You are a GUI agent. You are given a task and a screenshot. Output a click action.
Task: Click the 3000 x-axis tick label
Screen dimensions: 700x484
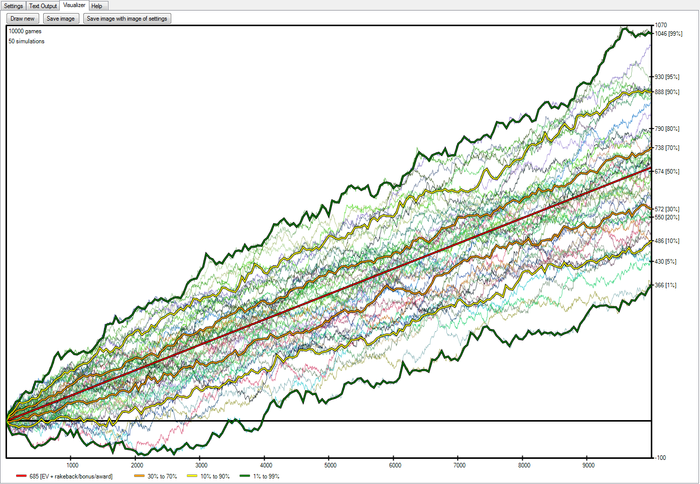coord(202,465)
